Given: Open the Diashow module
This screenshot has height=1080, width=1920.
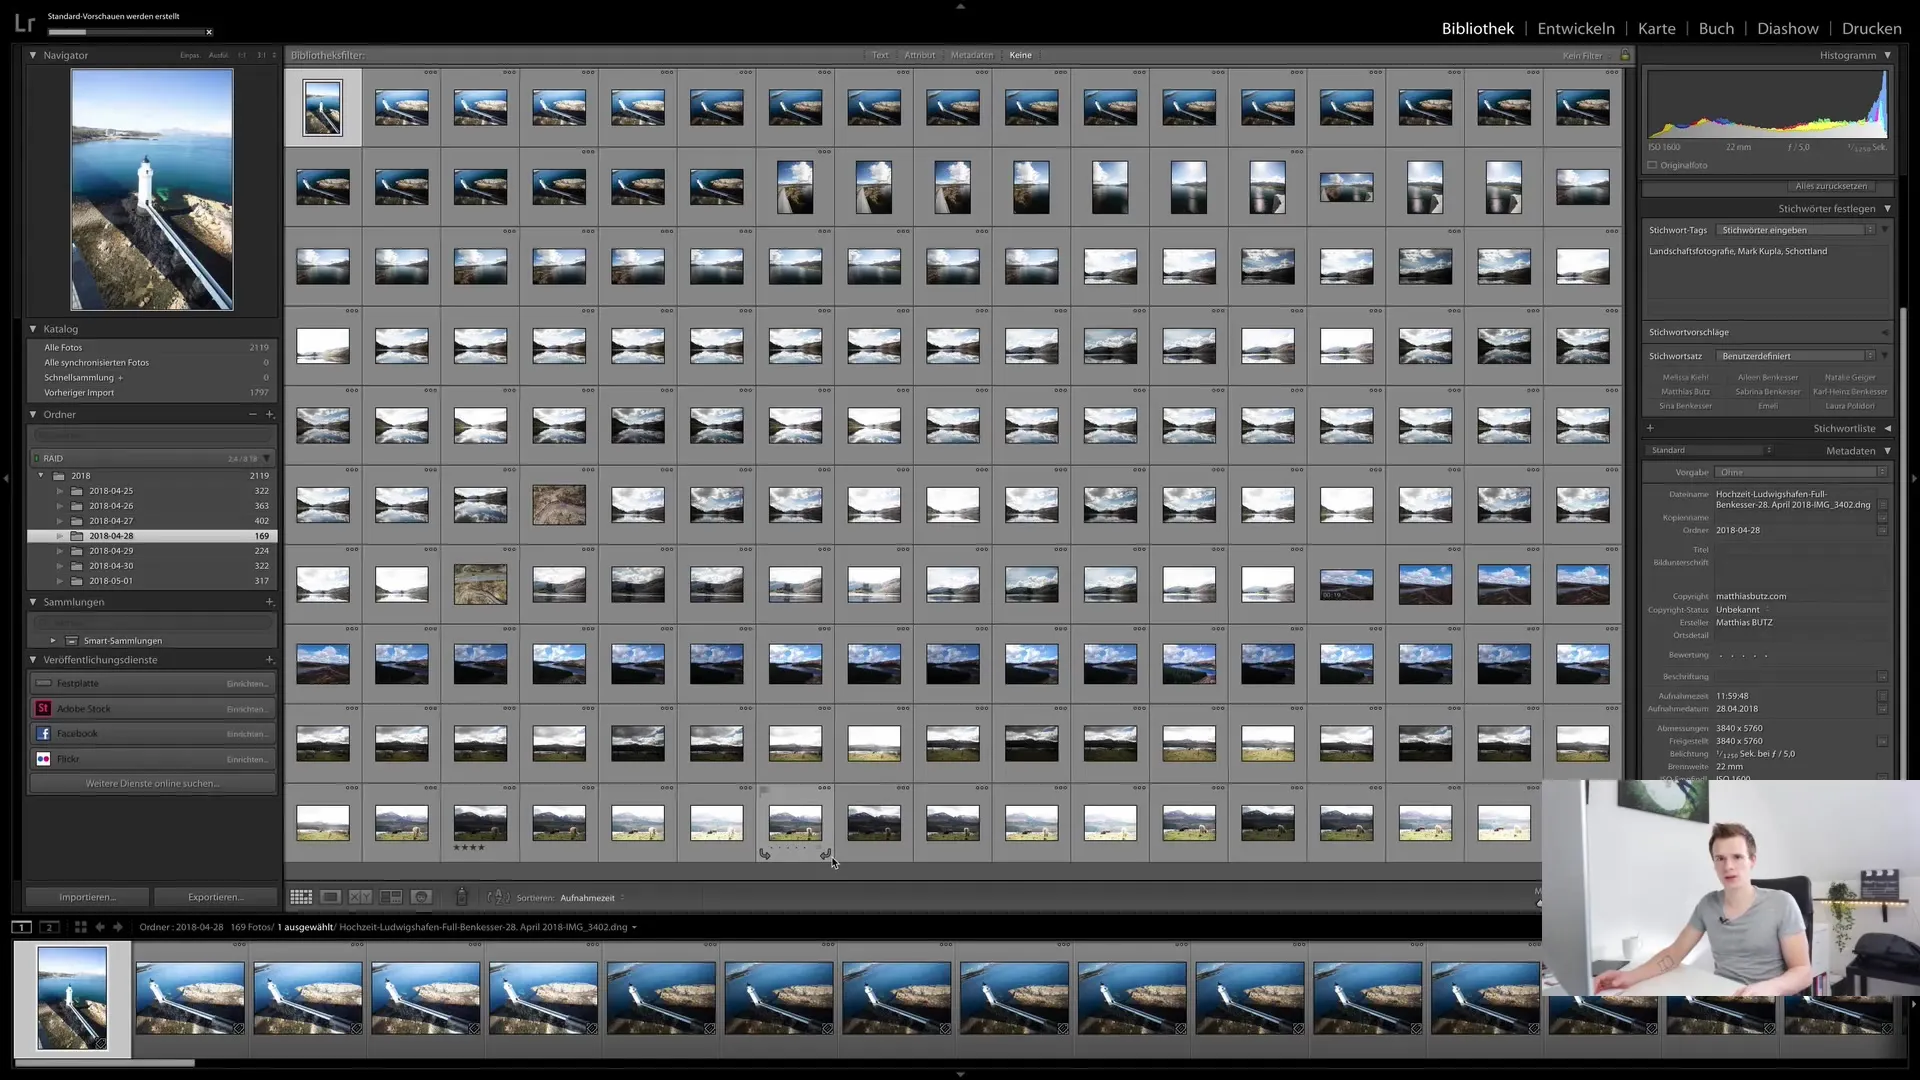Looking at the screenshot, I should tap(1788, 28).
